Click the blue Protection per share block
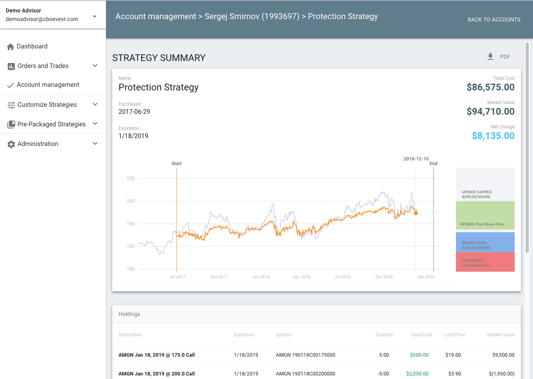 point(485,242)
